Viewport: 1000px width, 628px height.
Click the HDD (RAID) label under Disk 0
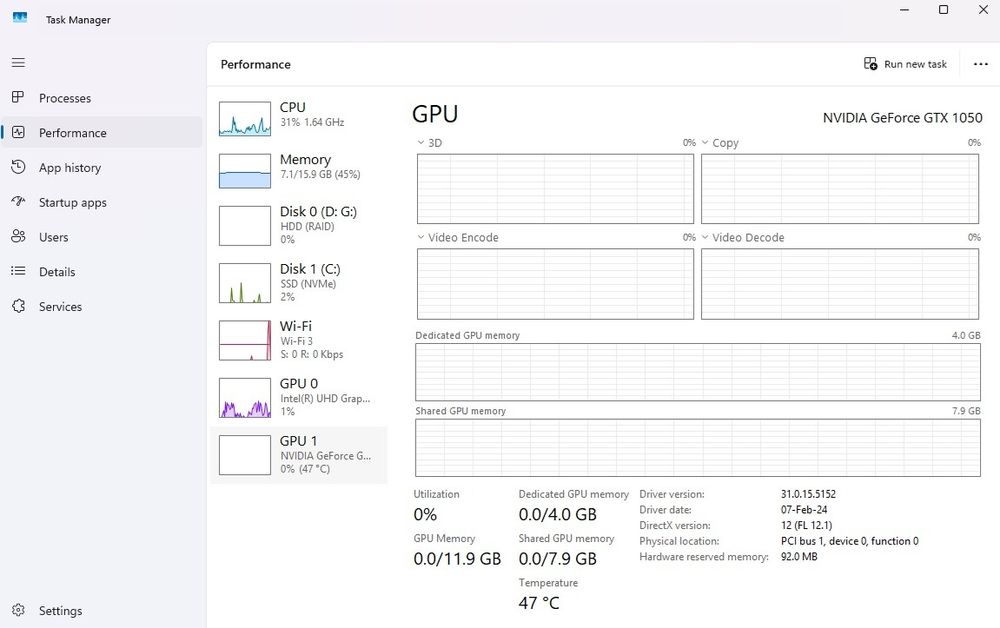[307, 227]
